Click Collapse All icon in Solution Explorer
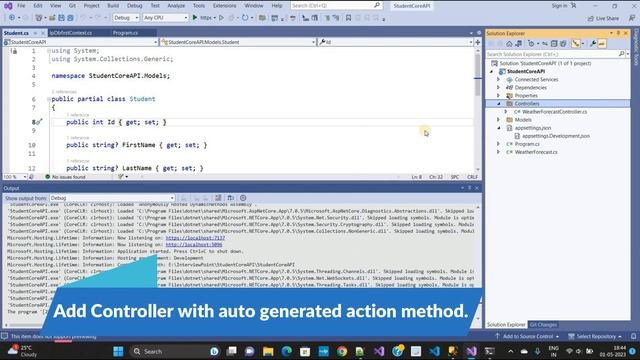The image size is (640, 360). coord(554,44)
